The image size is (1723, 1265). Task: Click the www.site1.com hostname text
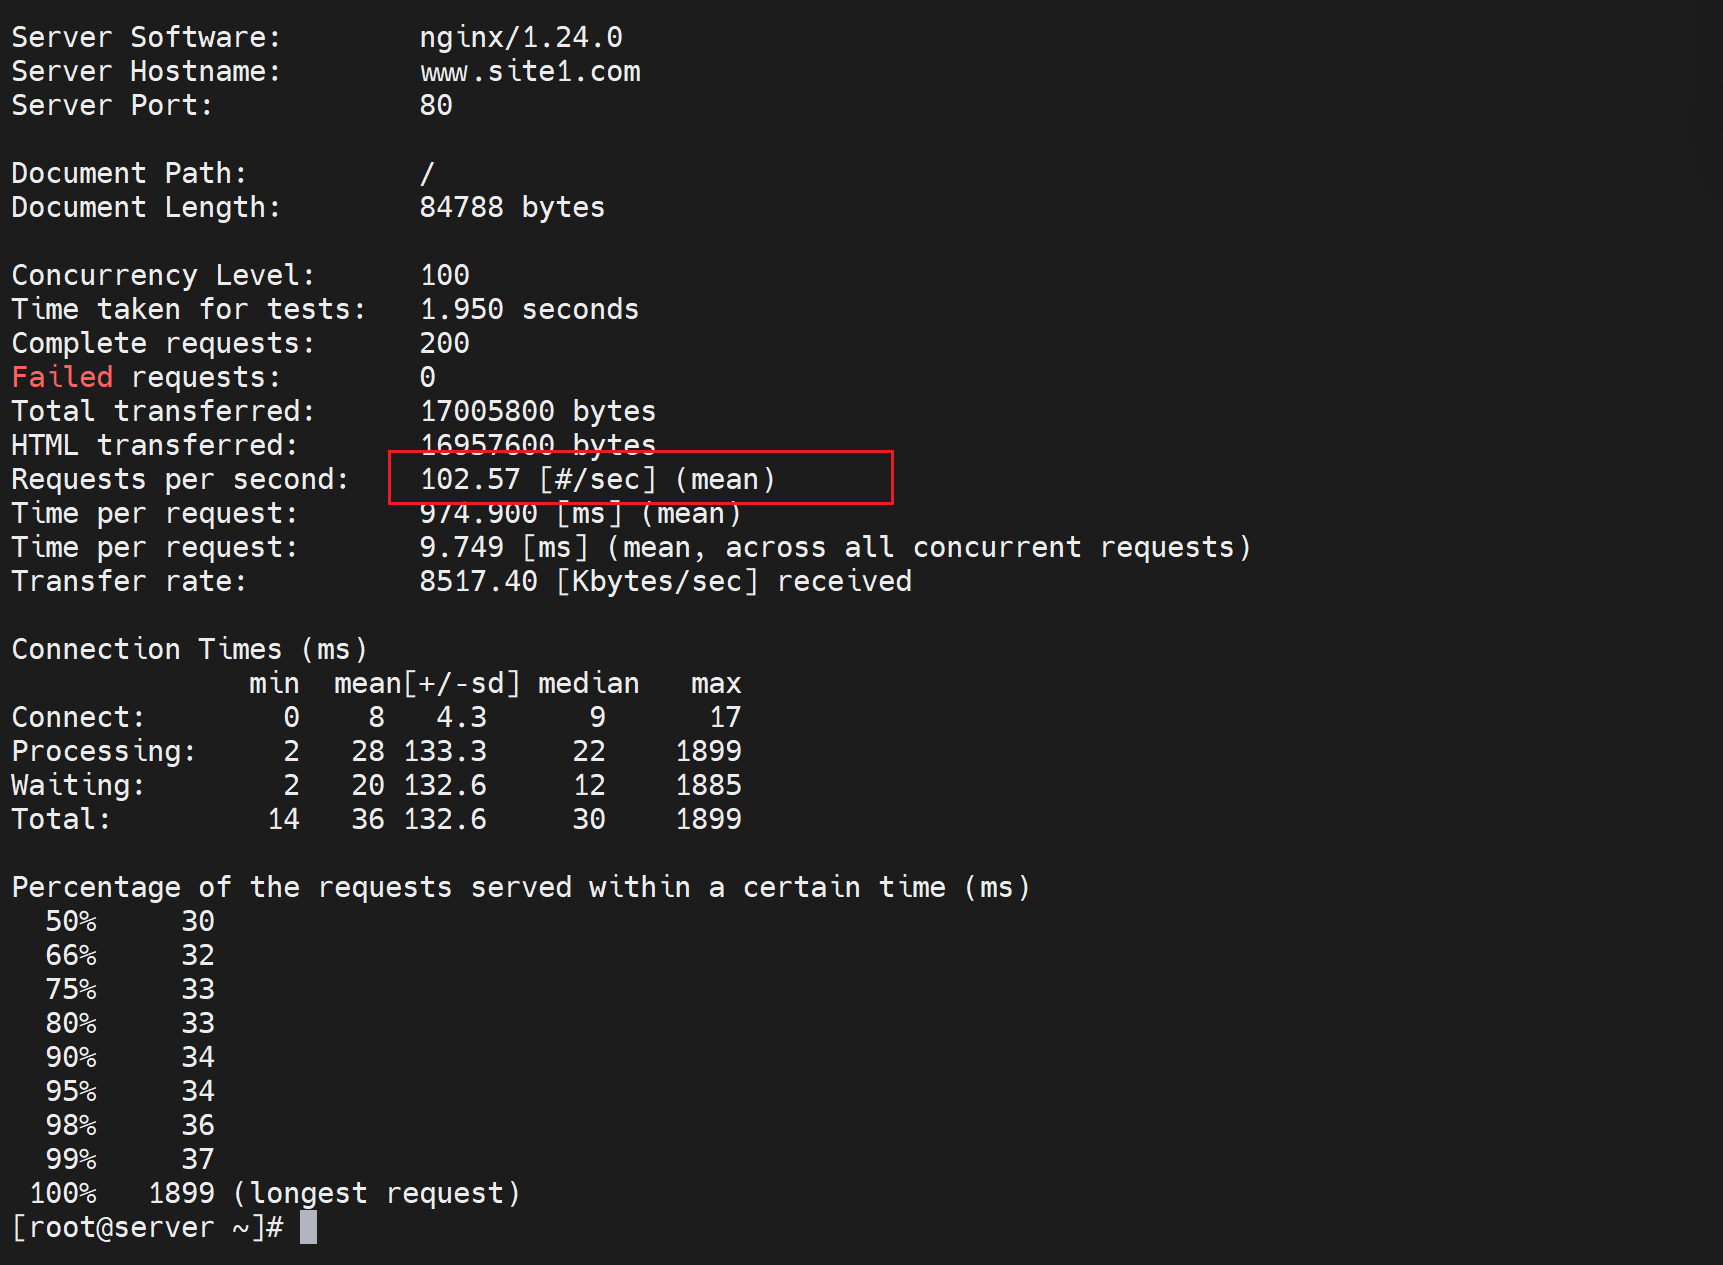[x=530, y=72]
